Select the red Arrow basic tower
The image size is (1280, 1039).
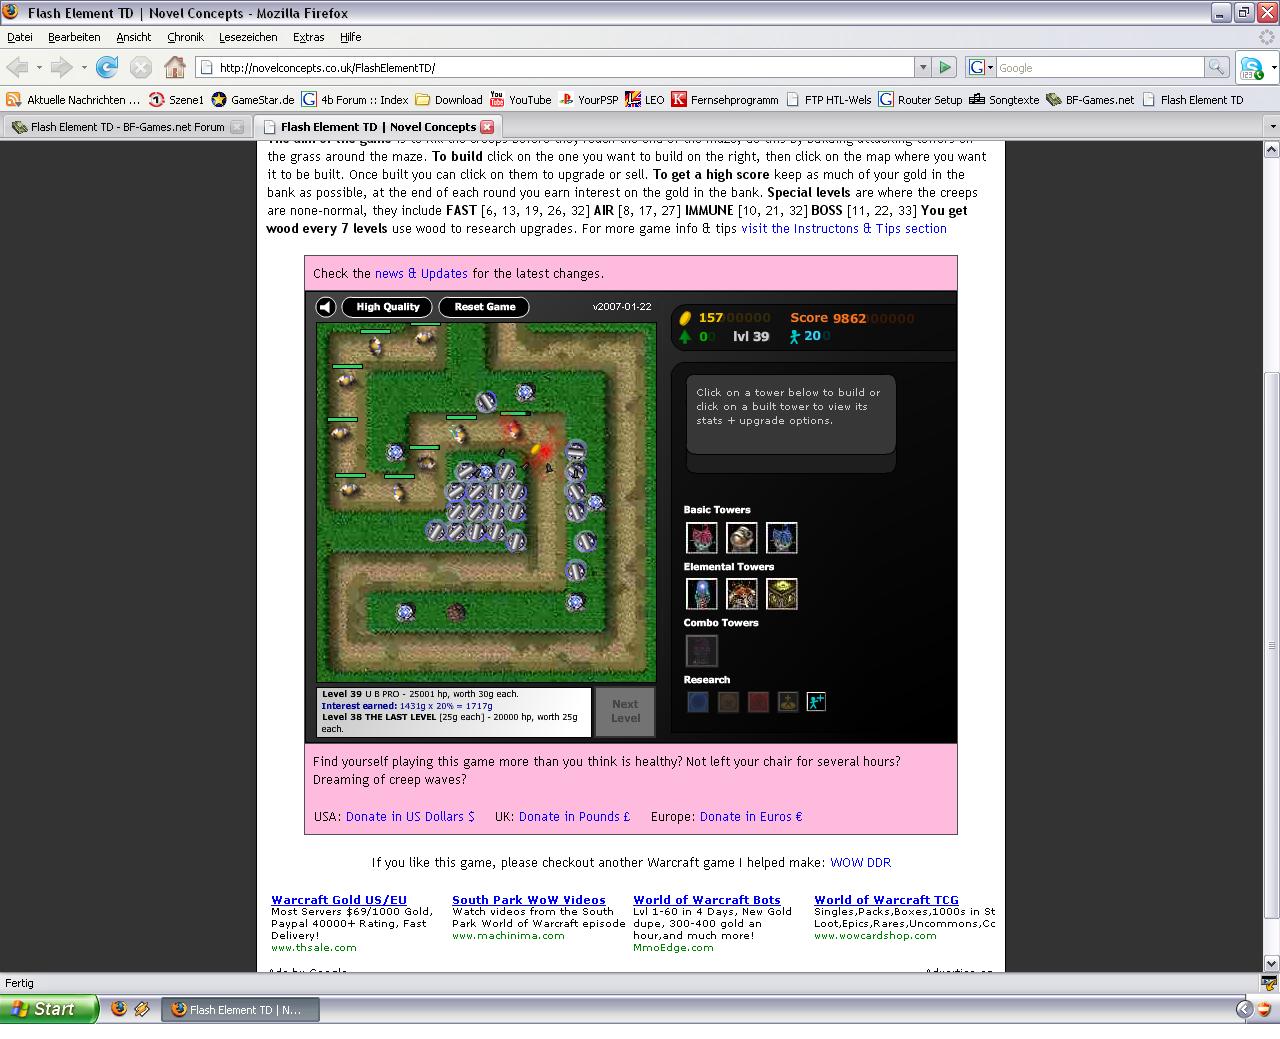tap(702, 538)
